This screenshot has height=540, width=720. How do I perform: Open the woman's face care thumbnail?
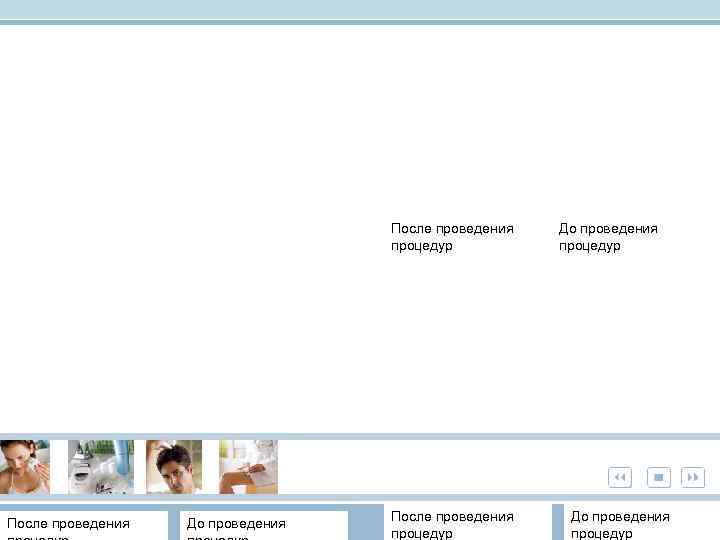(x=25, y=467)
